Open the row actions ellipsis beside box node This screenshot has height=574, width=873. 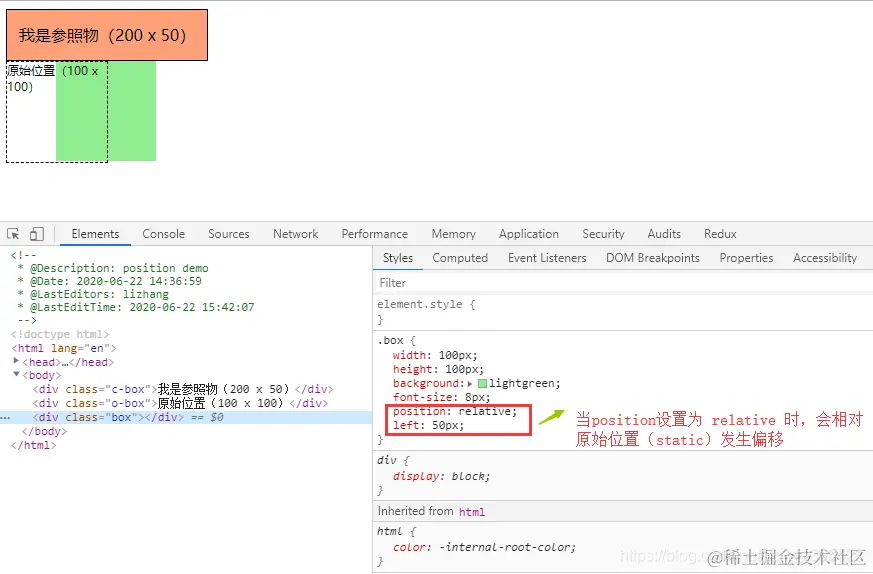pyautogui.click(x=5, y=418)
